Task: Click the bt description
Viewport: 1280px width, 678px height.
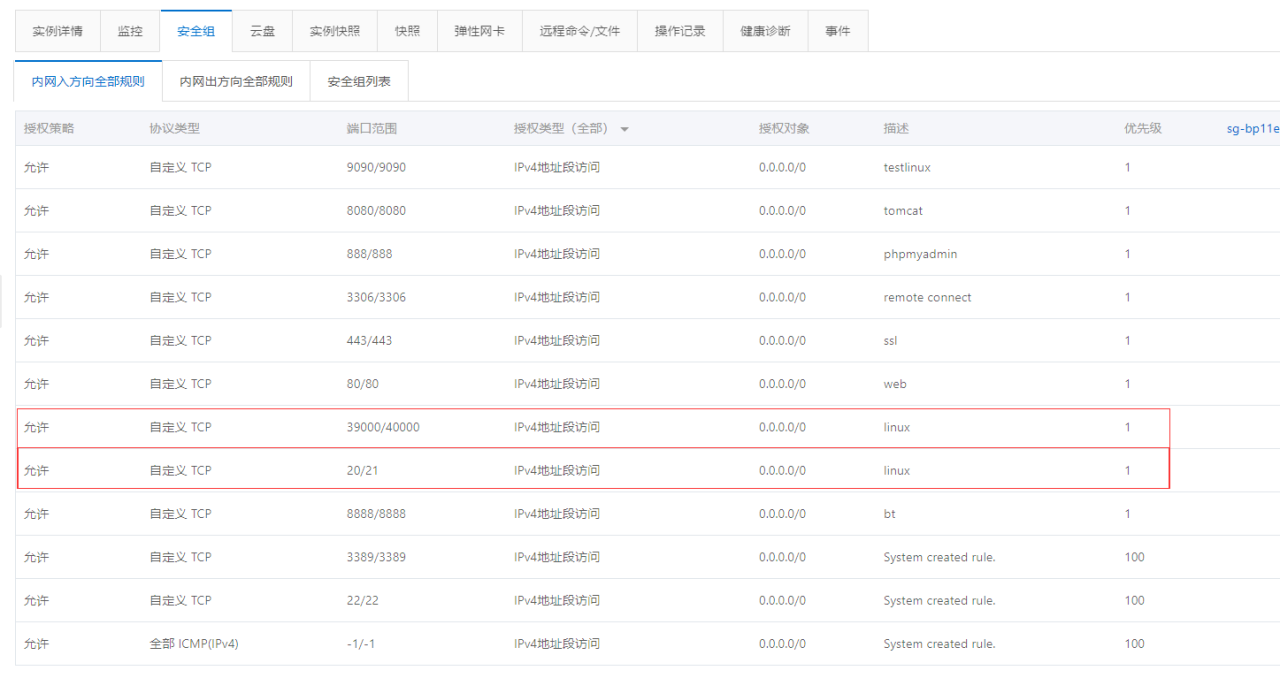Action: [890, 514]
